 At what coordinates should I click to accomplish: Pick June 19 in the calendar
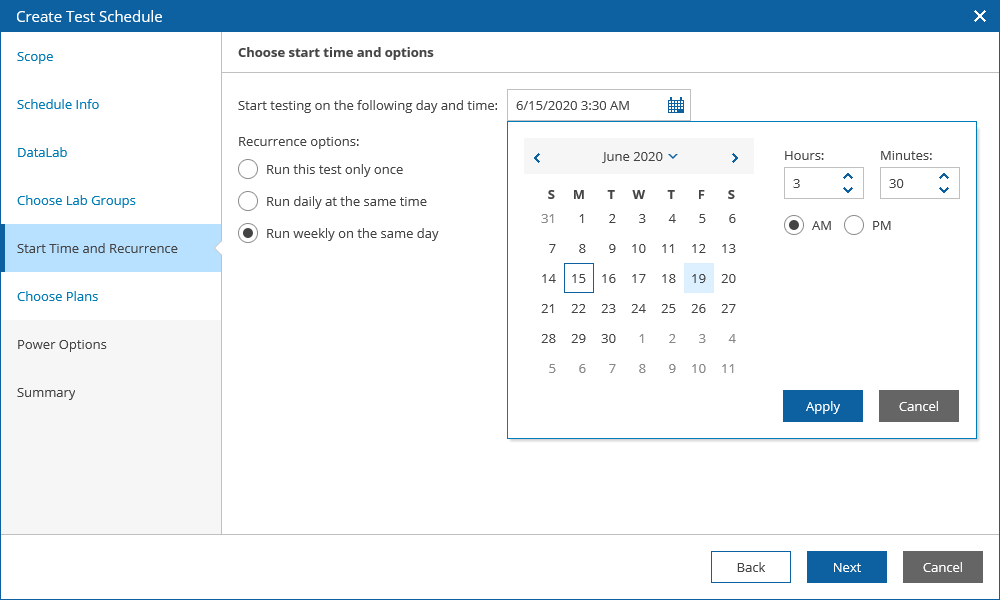tap(698, 279)
